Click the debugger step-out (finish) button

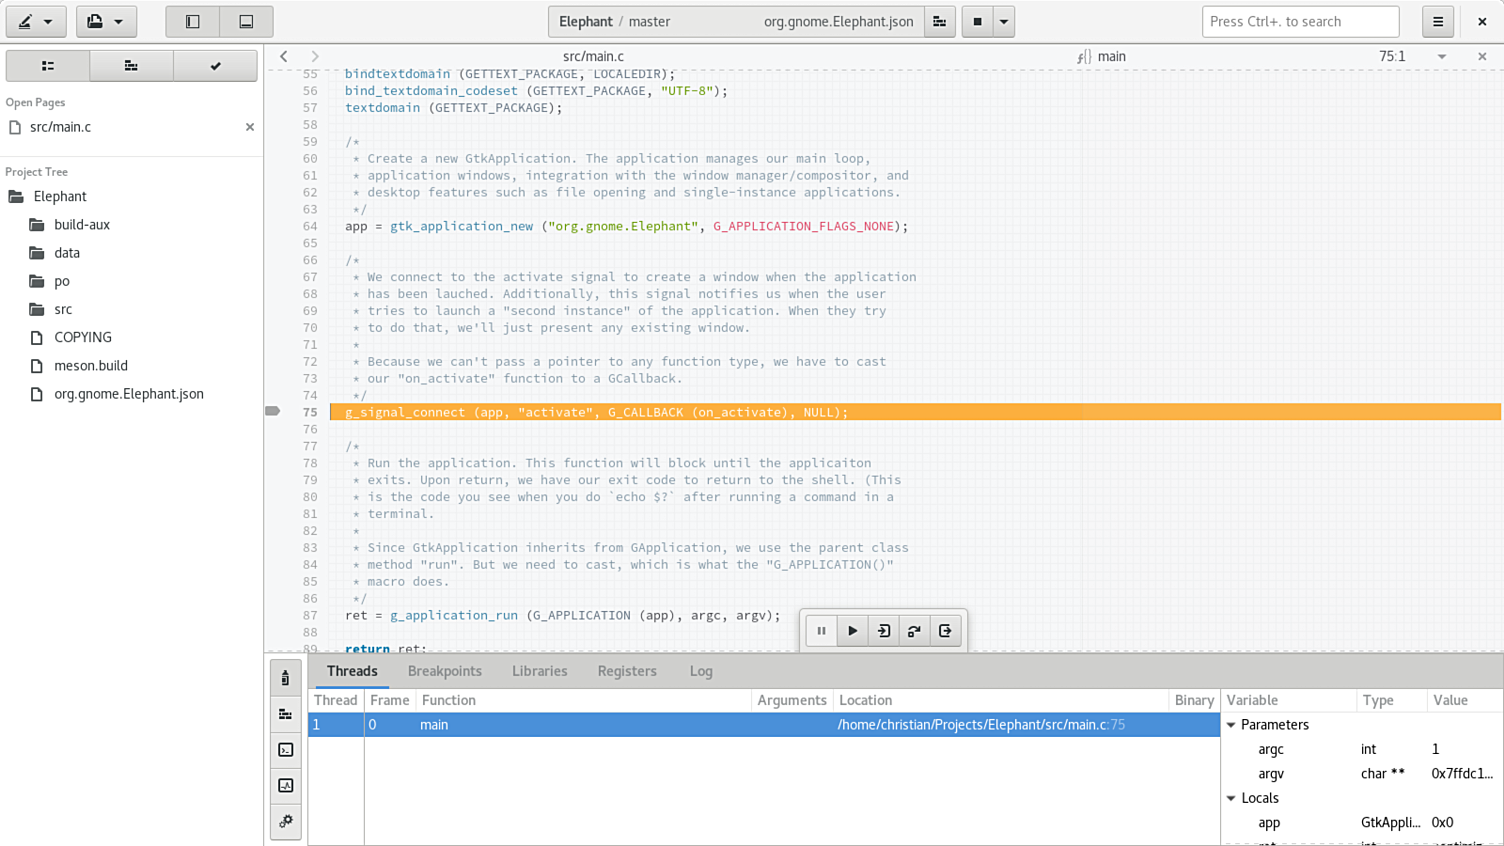pyautogui.click(x=945, y=631)
